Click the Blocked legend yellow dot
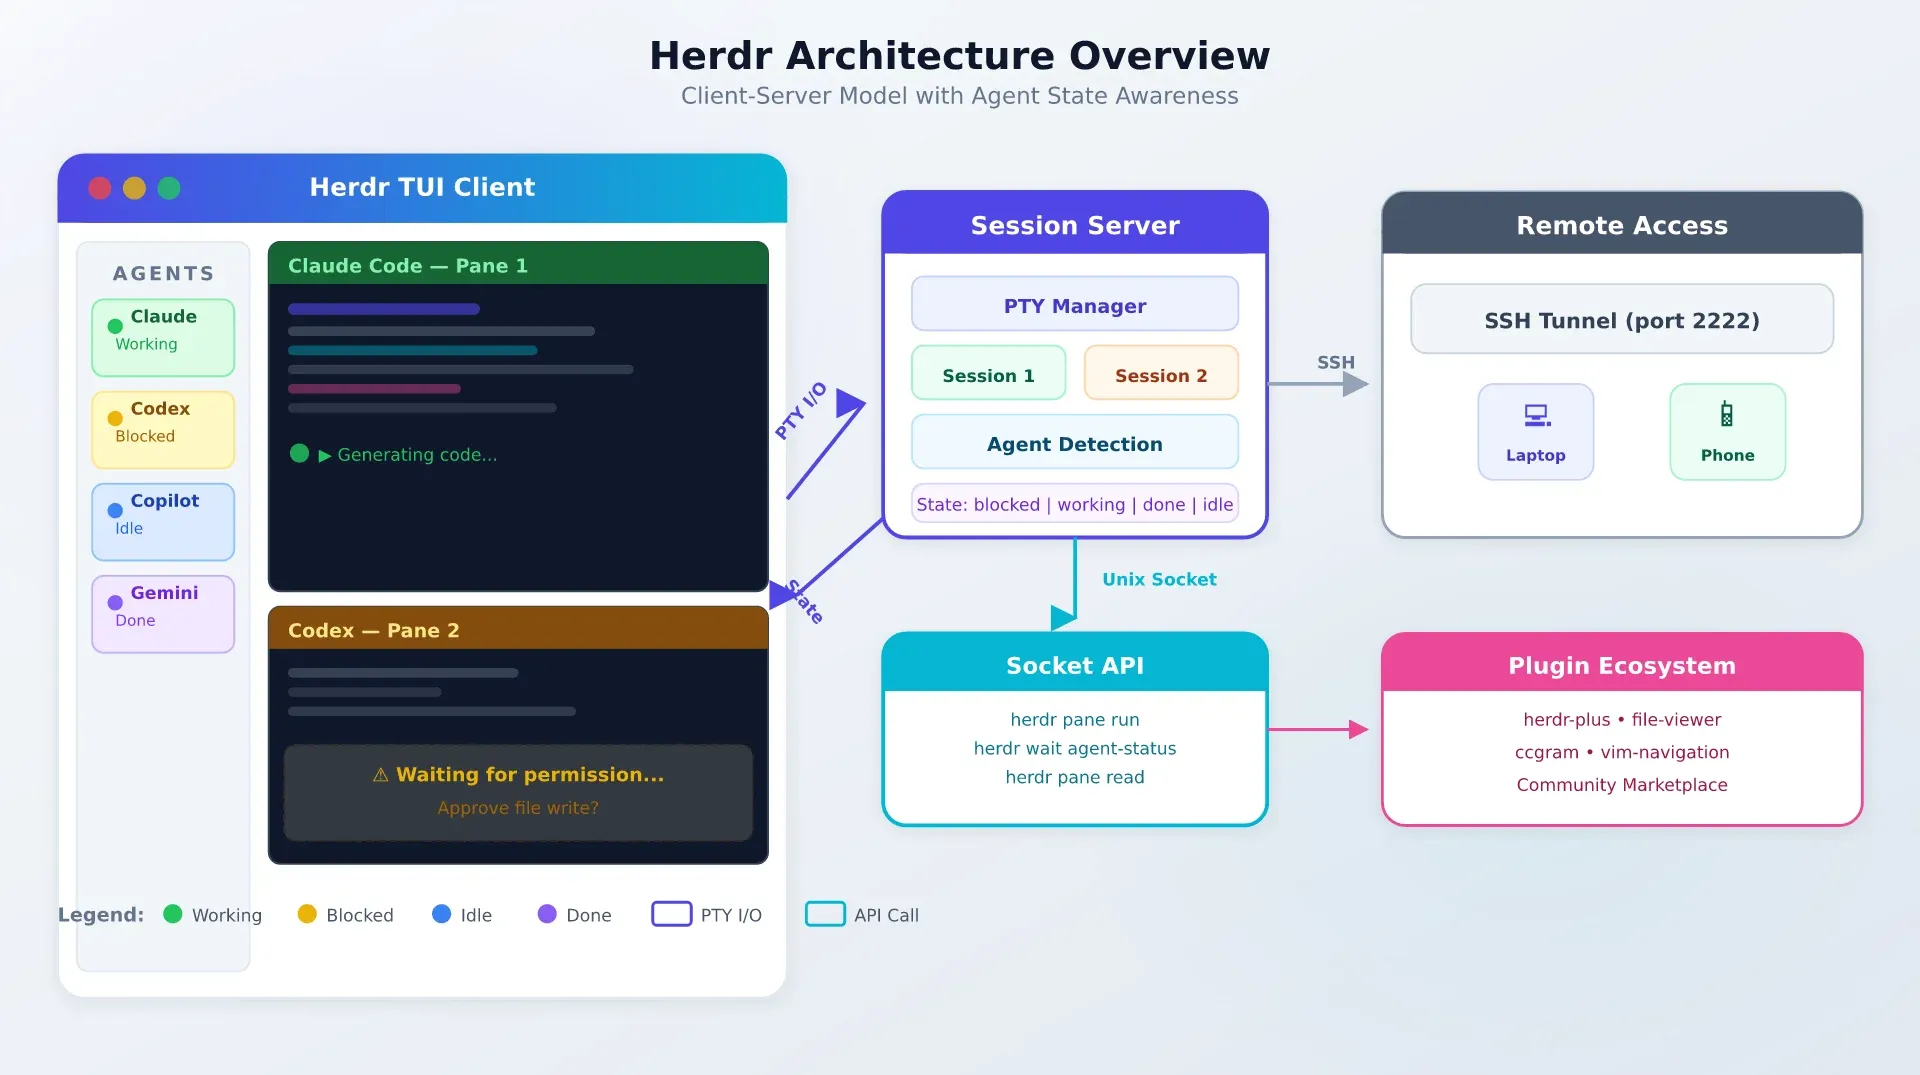Viewport: 1920px width, 1075px height. pos(307,914)
